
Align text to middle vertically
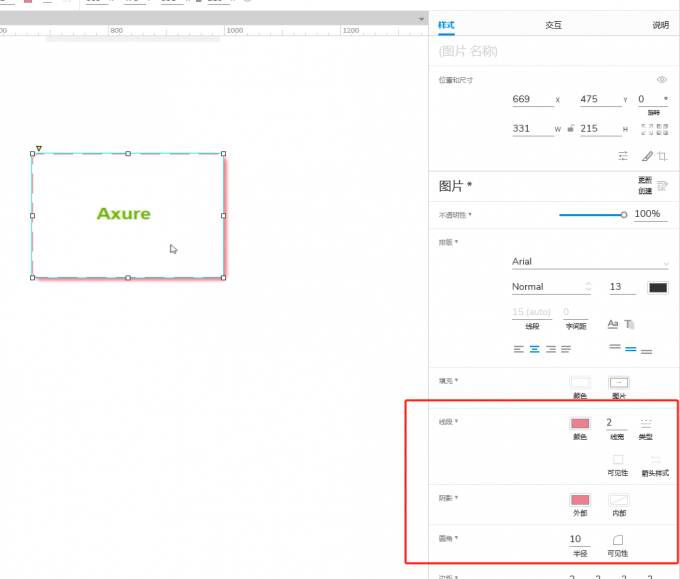[x=631, y=349]
